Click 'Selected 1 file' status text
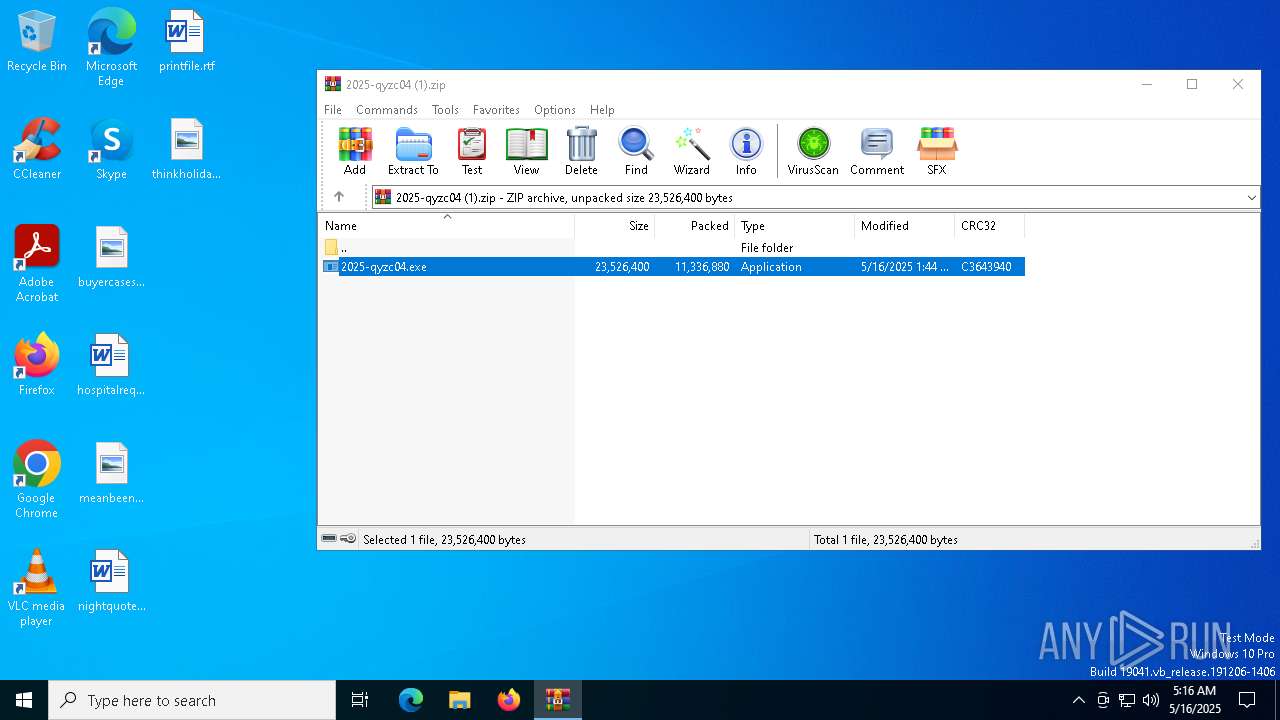The width and height of the screenshot is (1280, 720). [x=444, y=540]
